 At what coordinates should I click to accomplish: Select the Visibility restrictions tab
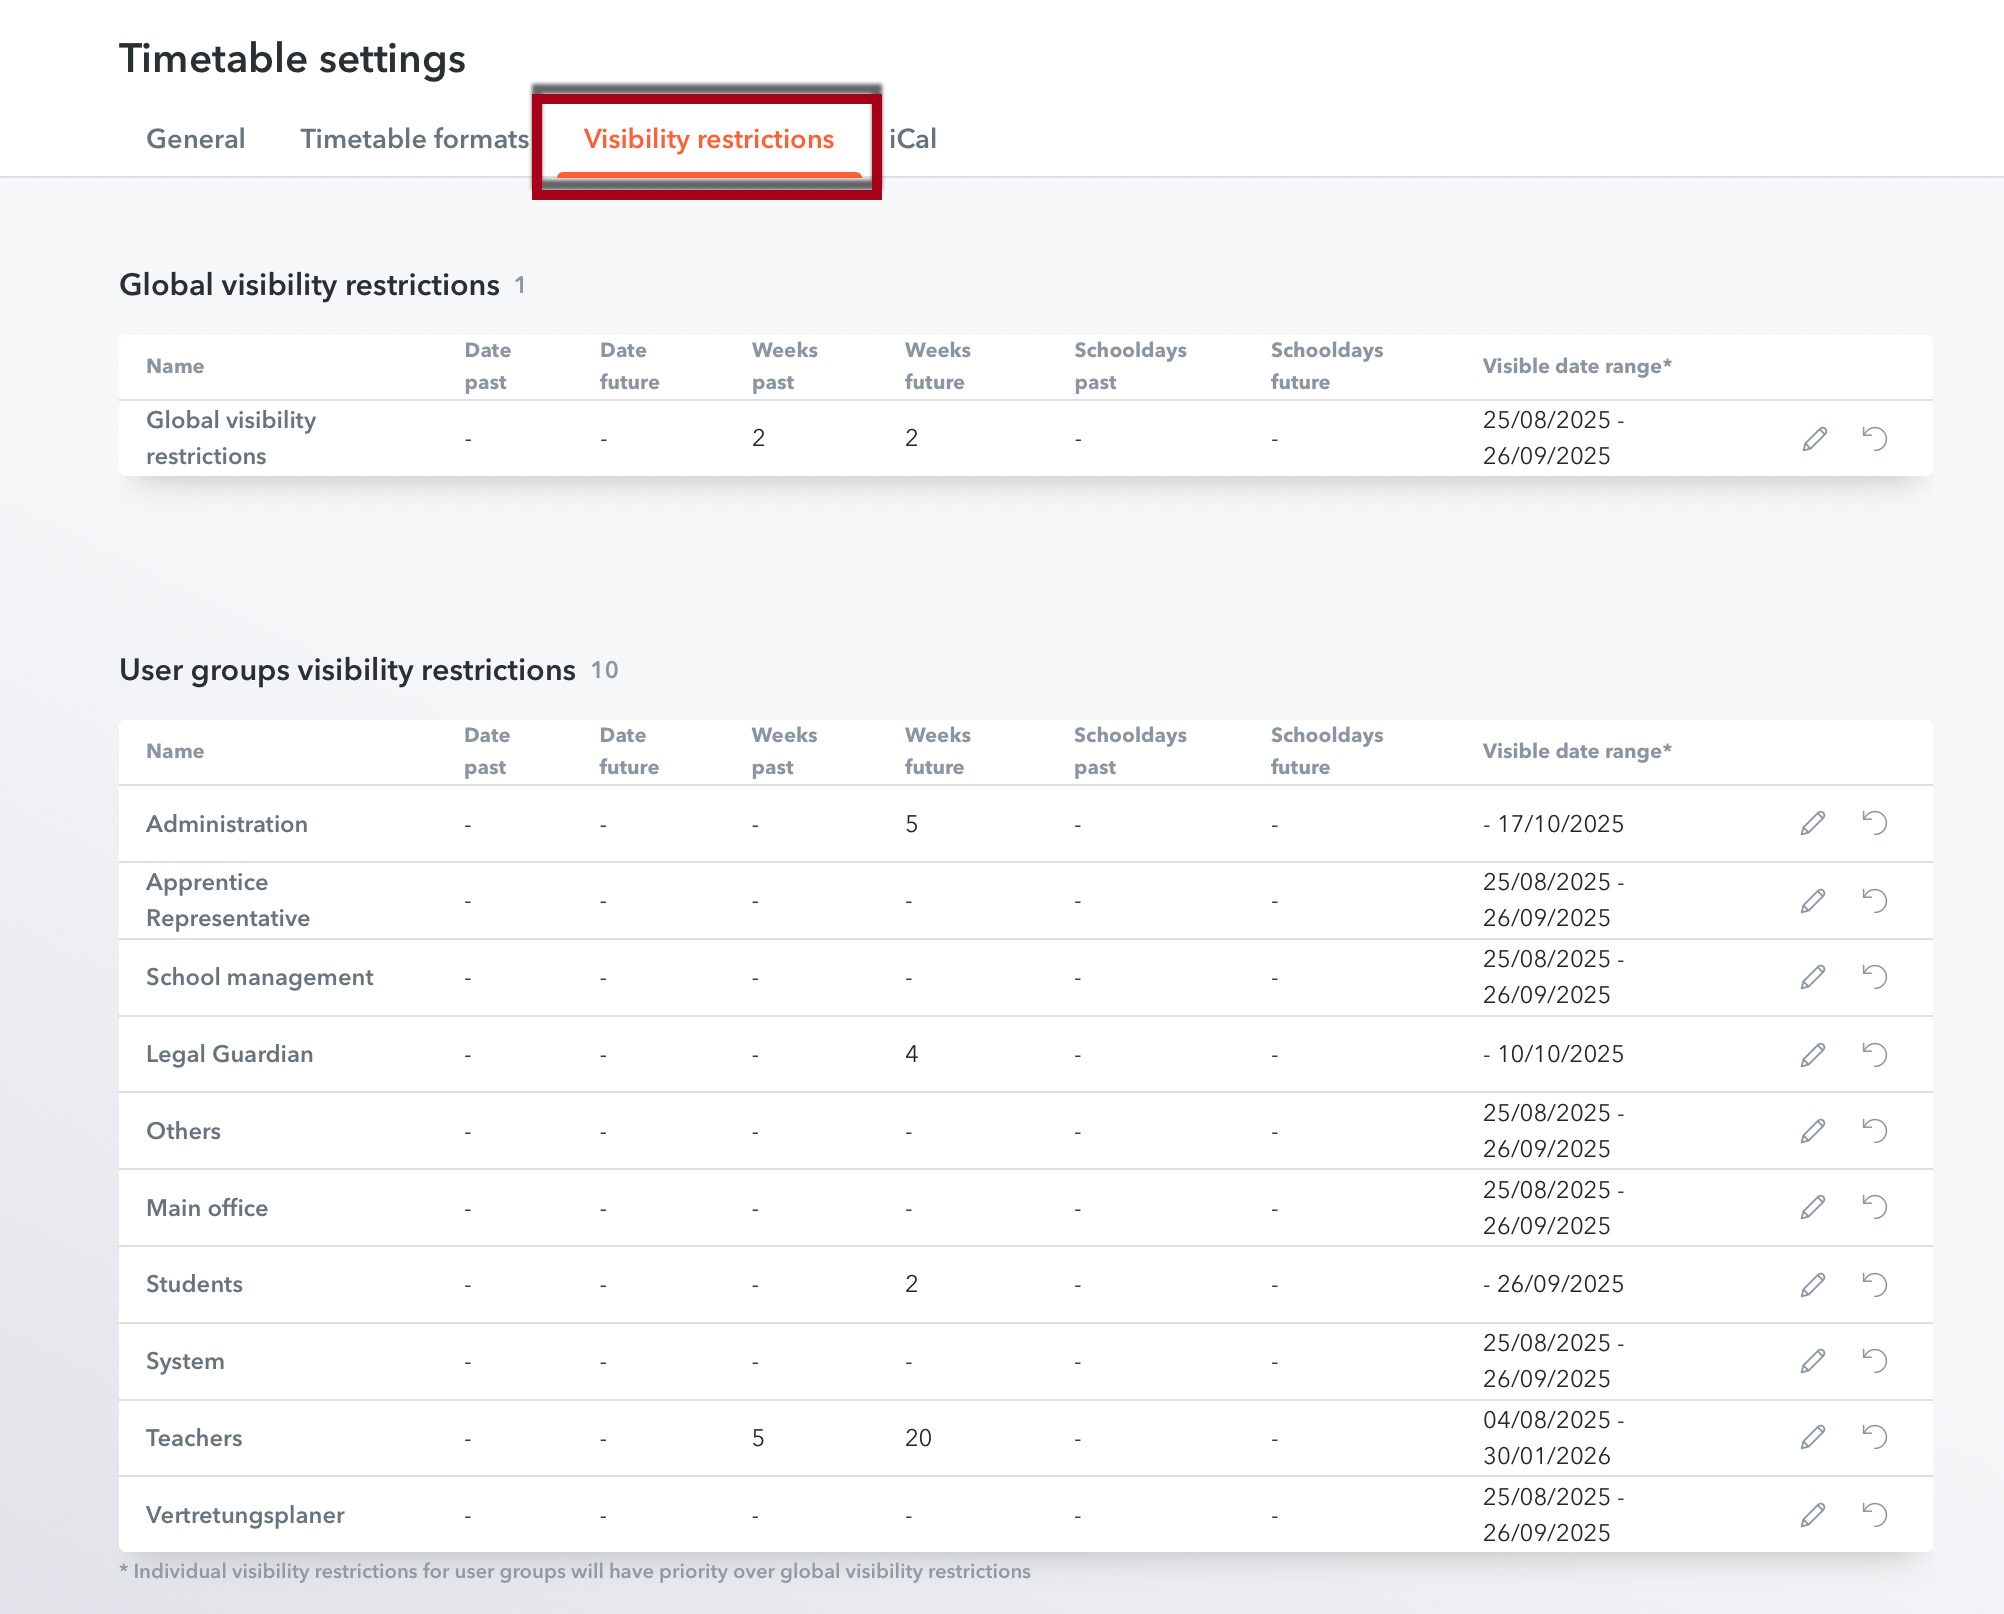click(x=708, y=139)
